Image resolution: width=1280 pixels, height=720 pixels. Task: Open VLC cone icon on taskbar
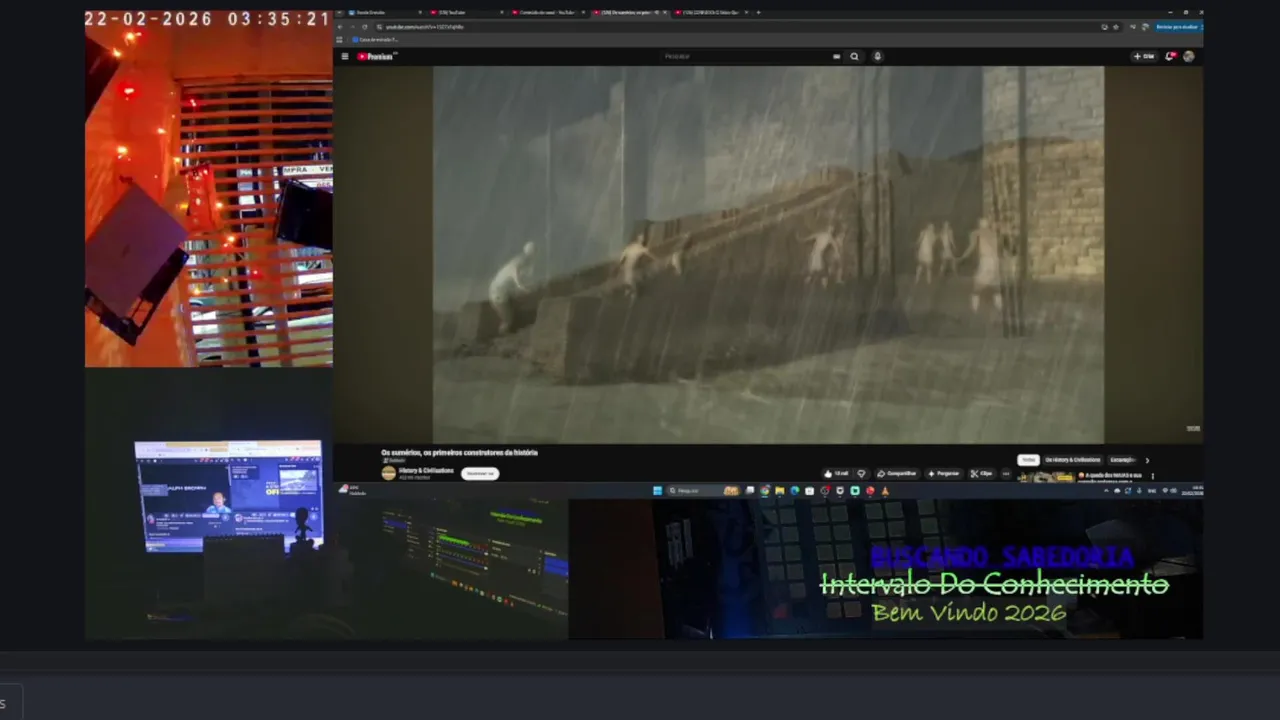click(x=885, y=490)
